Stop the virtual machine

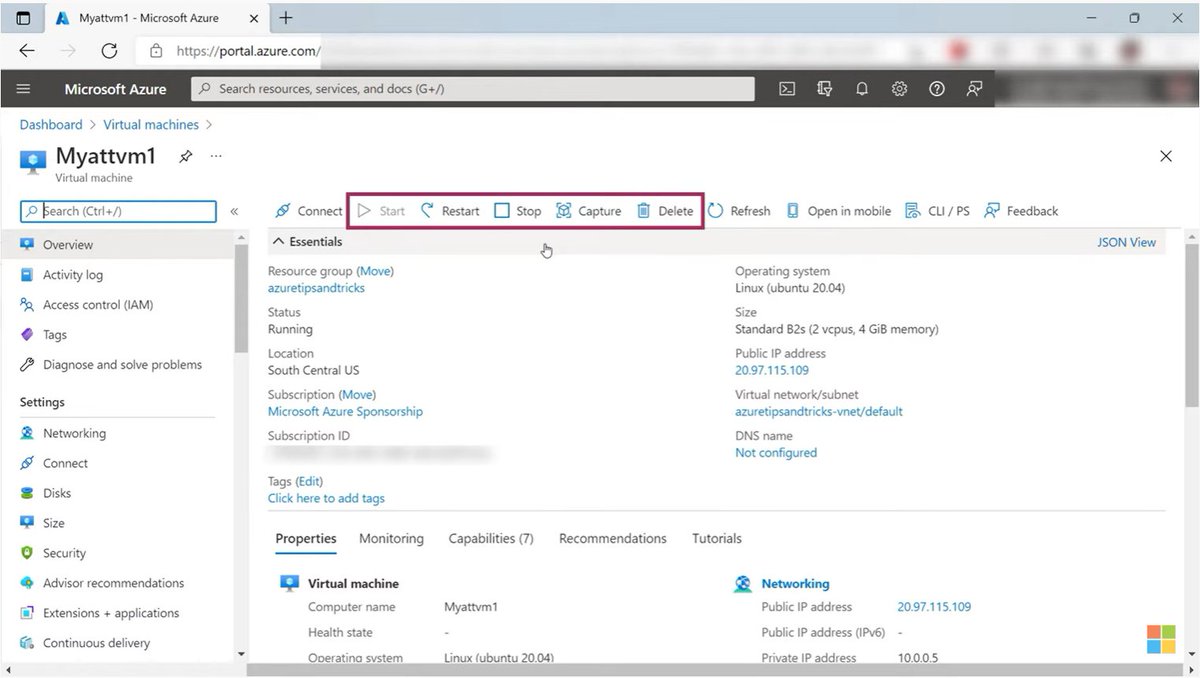518,211
